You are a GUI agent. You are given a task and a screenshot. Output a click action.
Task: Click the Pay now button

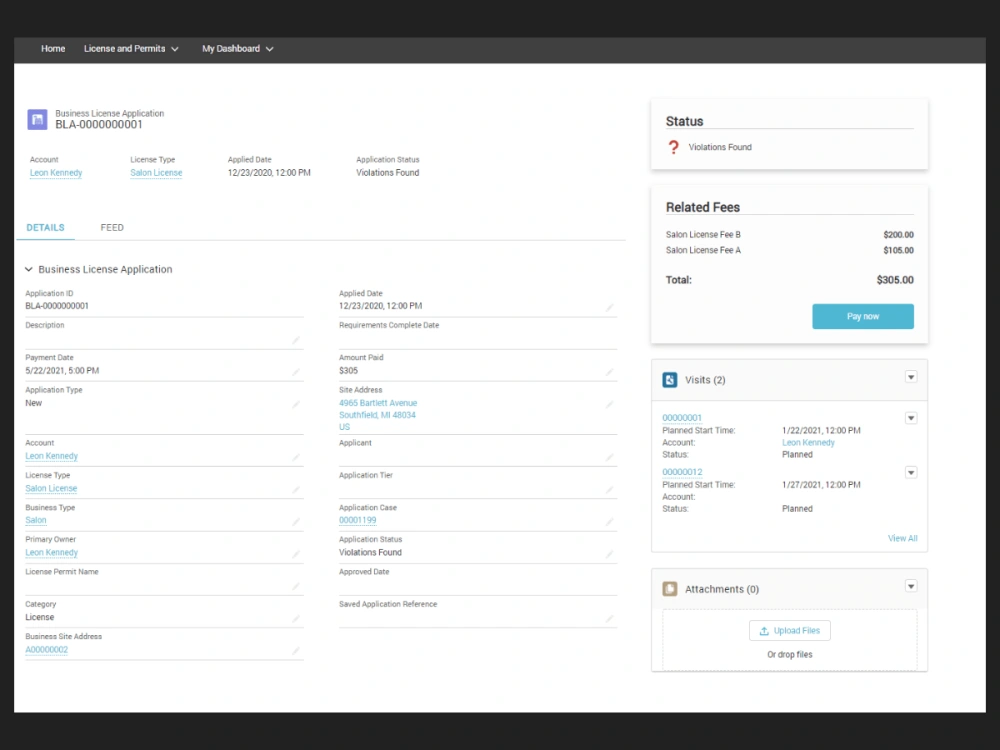tap(862, 316)
